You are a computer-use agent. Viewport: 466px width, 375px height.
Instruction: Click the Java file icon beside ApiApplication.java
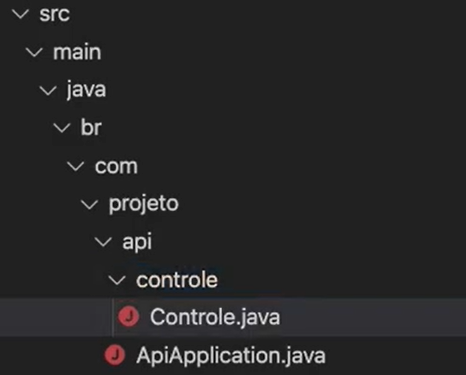point(115,355)
